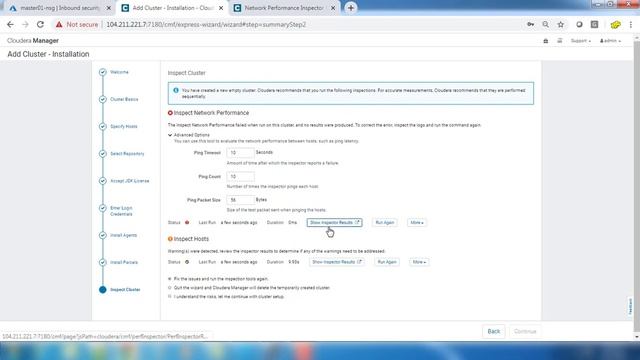The width and height of the screenshot is (640, 360).
Task: Select 'Fix the issues and run inspection tools again'
Action: click(x=170, y=279)
